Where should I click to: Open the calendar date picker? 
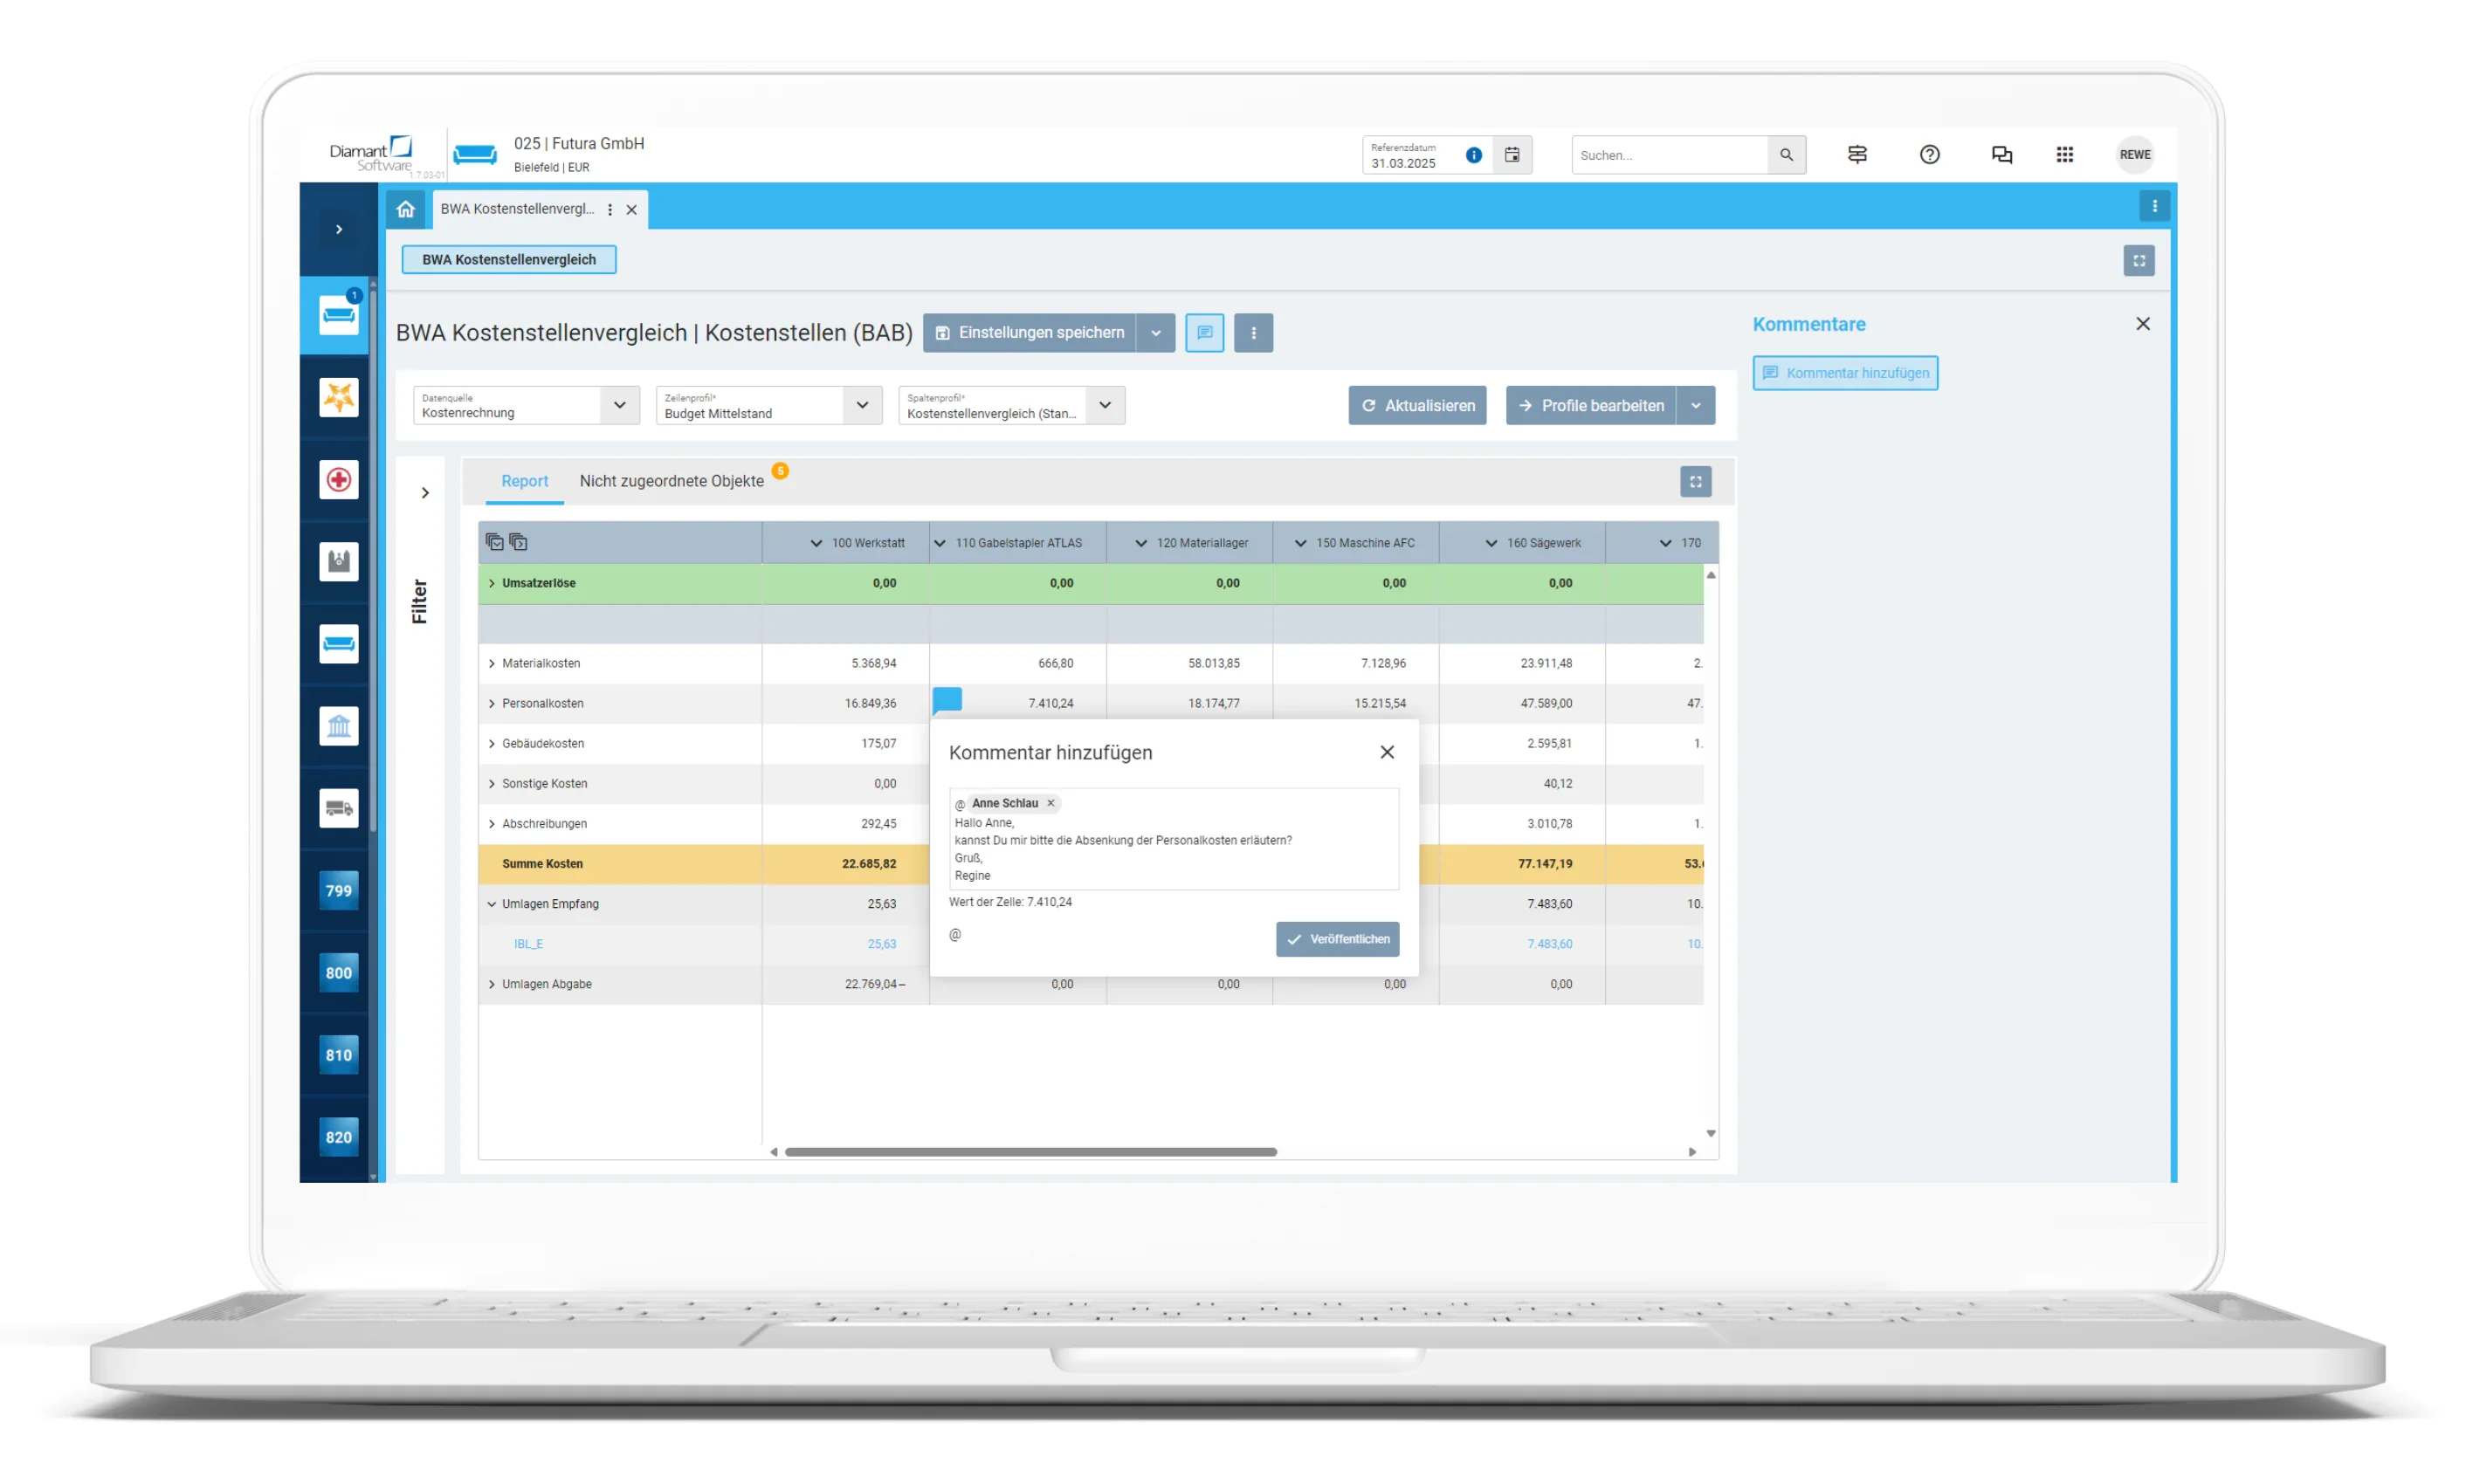coord(1511,155)
